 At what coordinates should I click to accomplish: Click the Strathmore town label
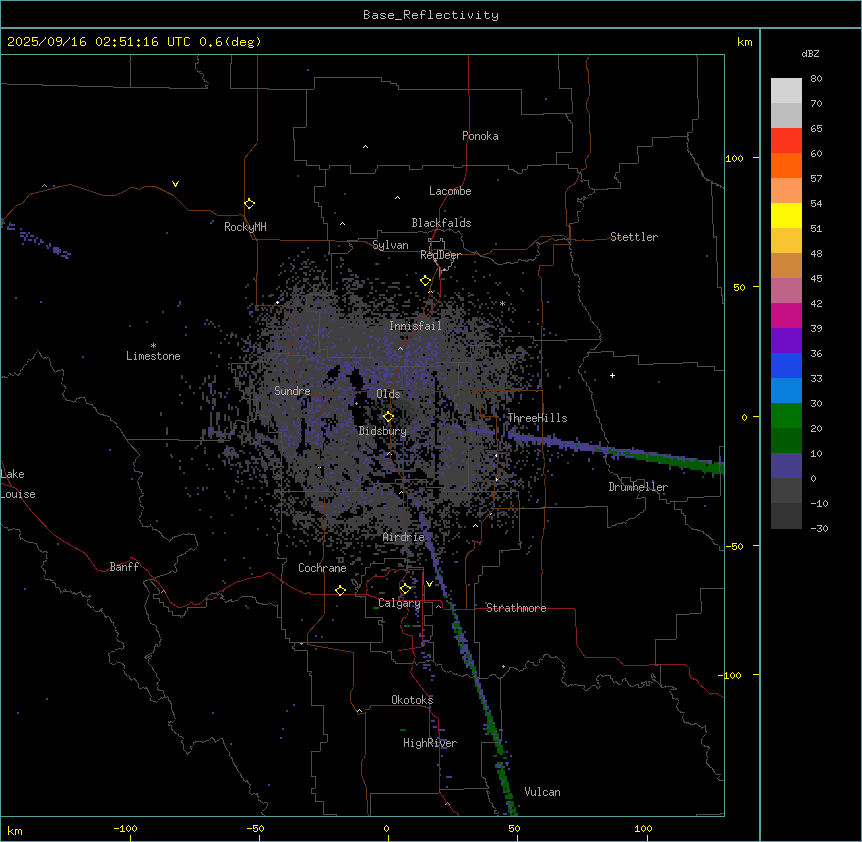pos(516,608)
